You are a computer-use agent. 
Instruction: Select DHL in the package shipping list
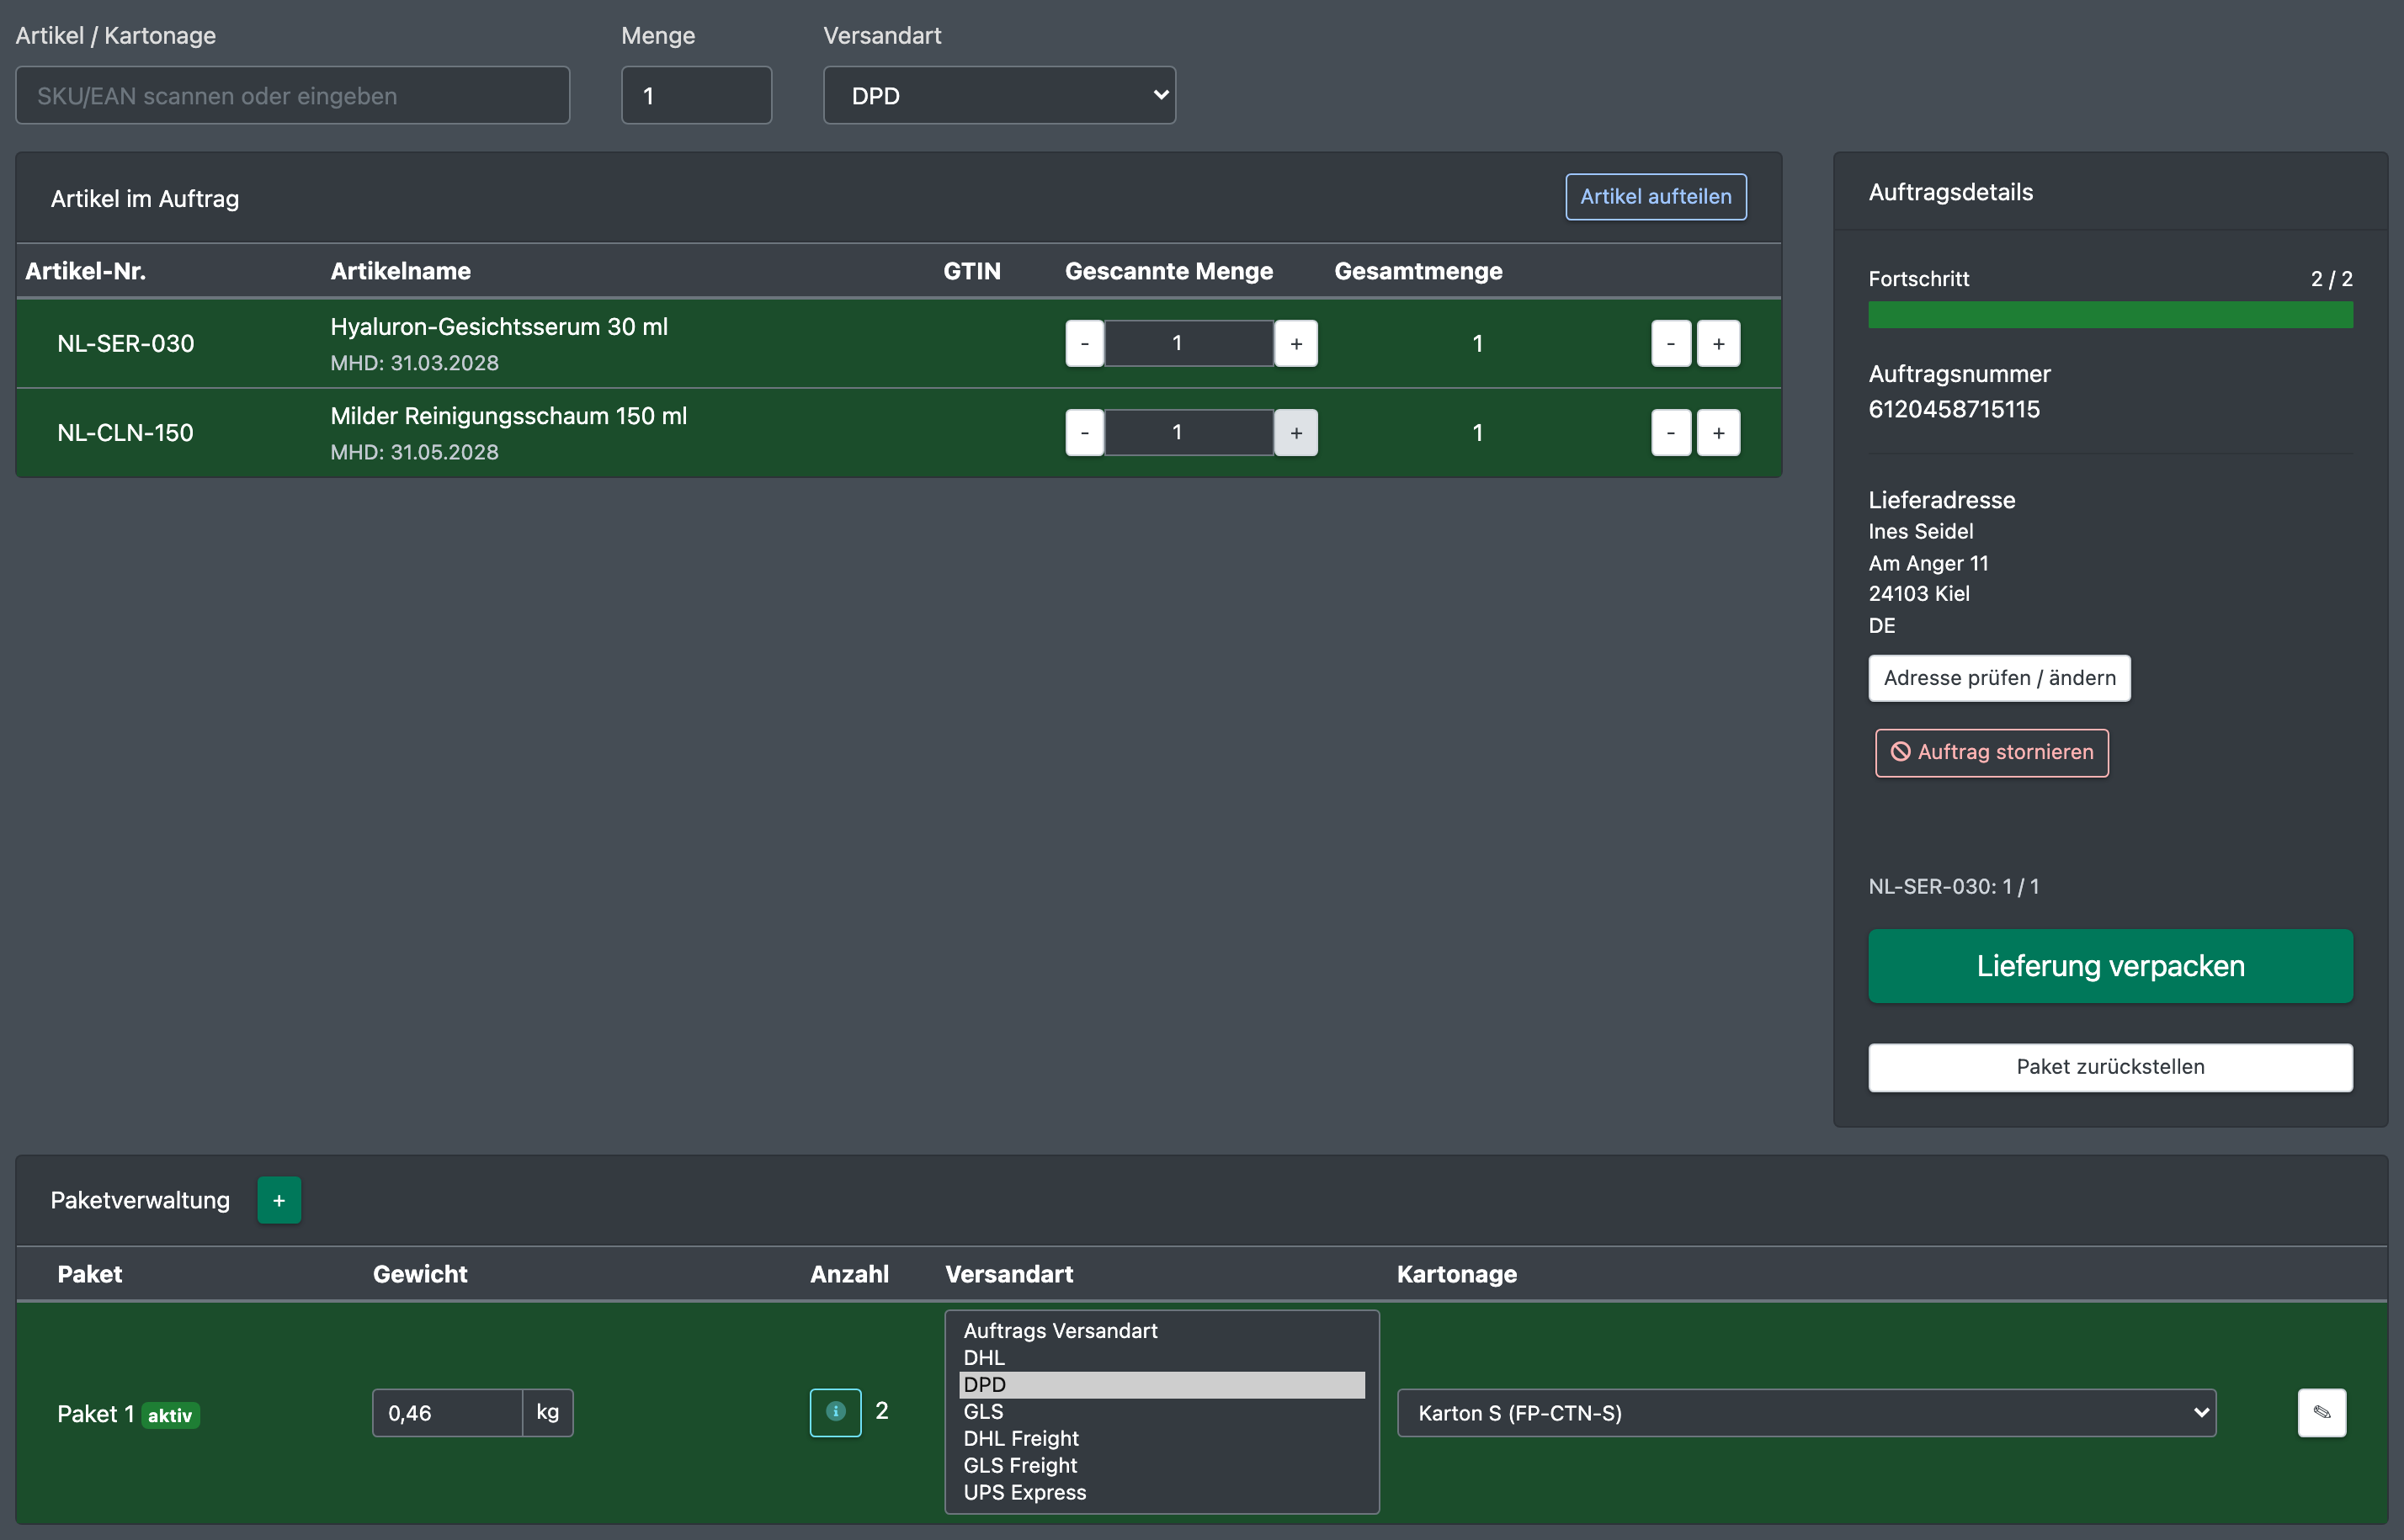click(1161, 1357)
